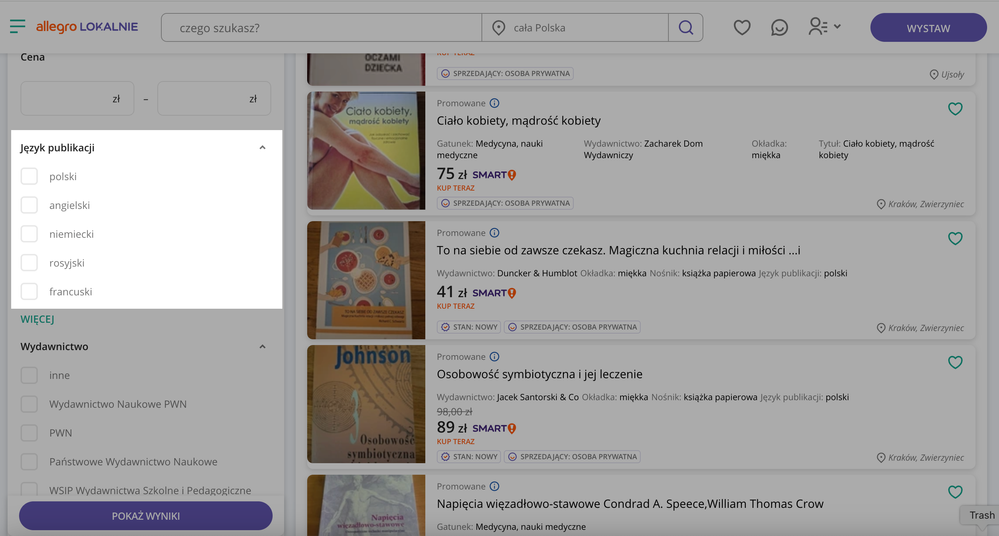Screen dimensions: 999x536
Task: Click WIĘCEJ to show more languages
Action: coord(37,319)
